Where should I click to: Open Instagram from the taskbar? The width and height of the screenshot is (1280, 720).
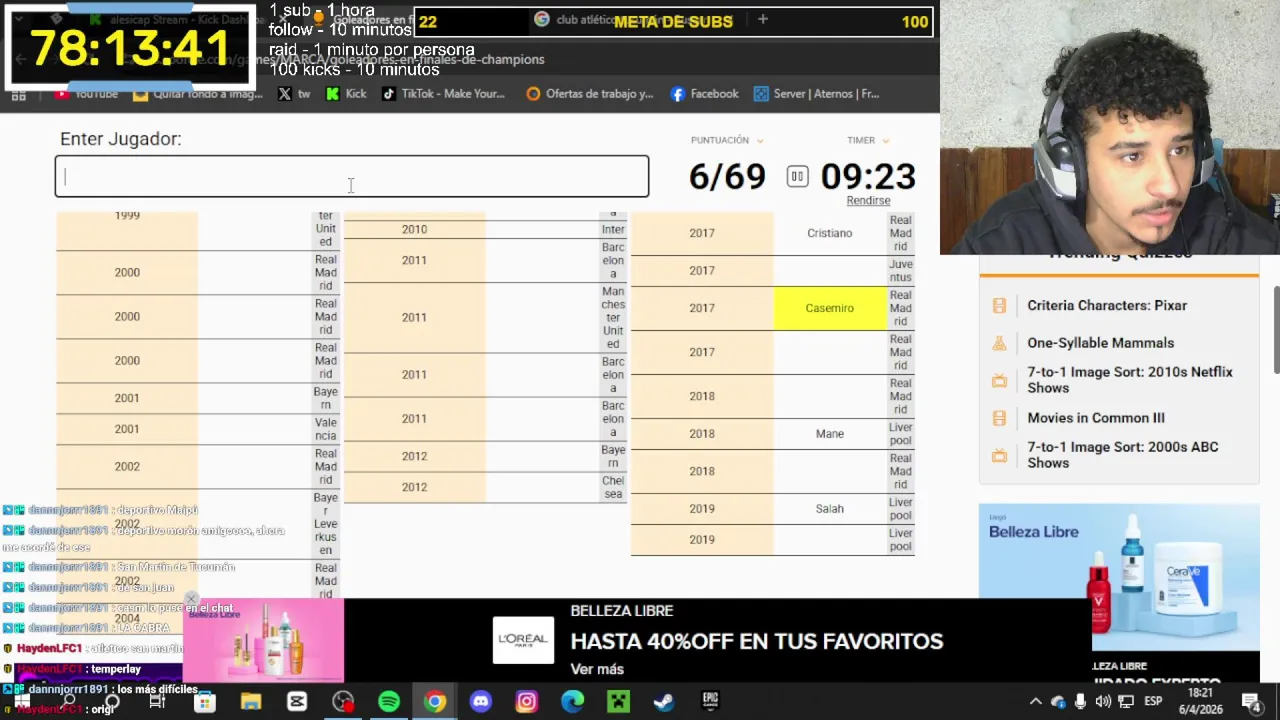point(526,702)
